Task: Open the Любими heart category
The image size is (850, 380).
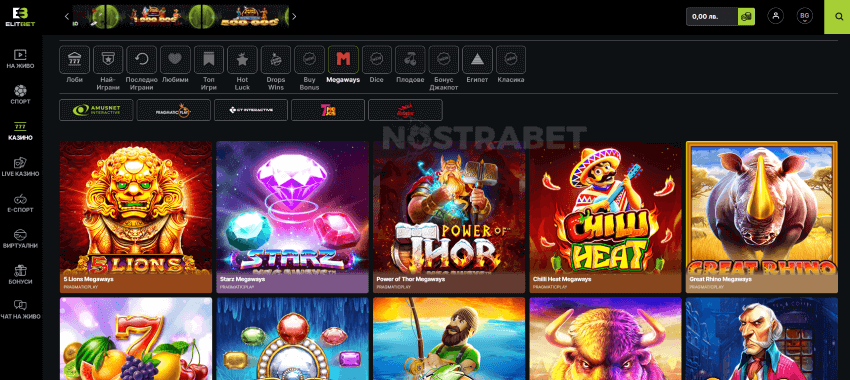Action: pyautogui.click(x=175, y=60)
